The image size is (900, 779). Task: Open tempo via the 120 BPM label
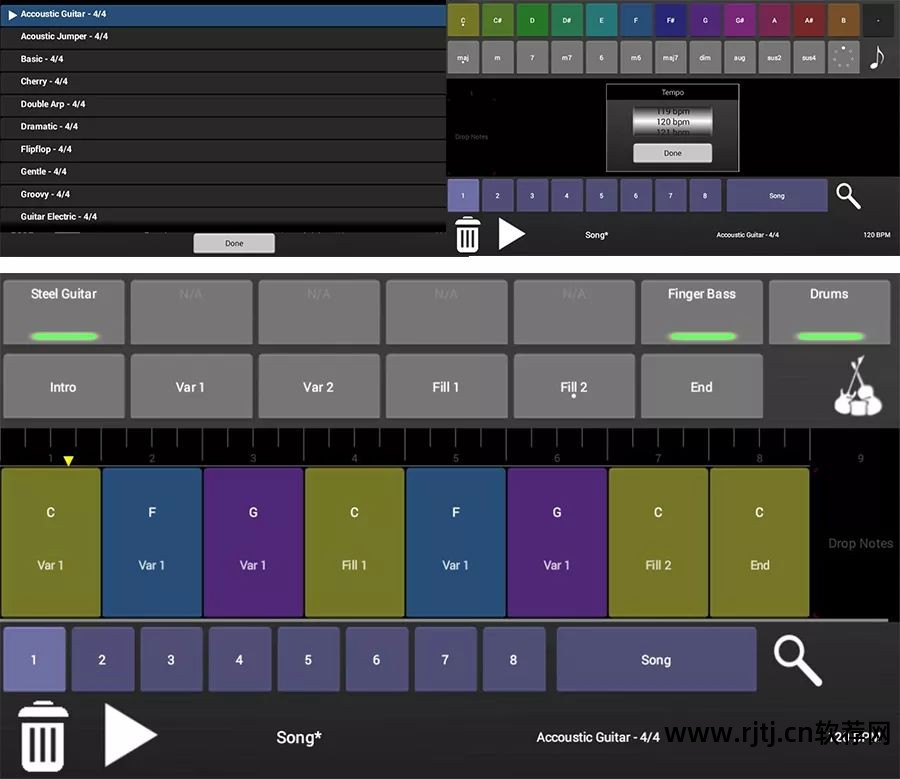click(876, 235)
